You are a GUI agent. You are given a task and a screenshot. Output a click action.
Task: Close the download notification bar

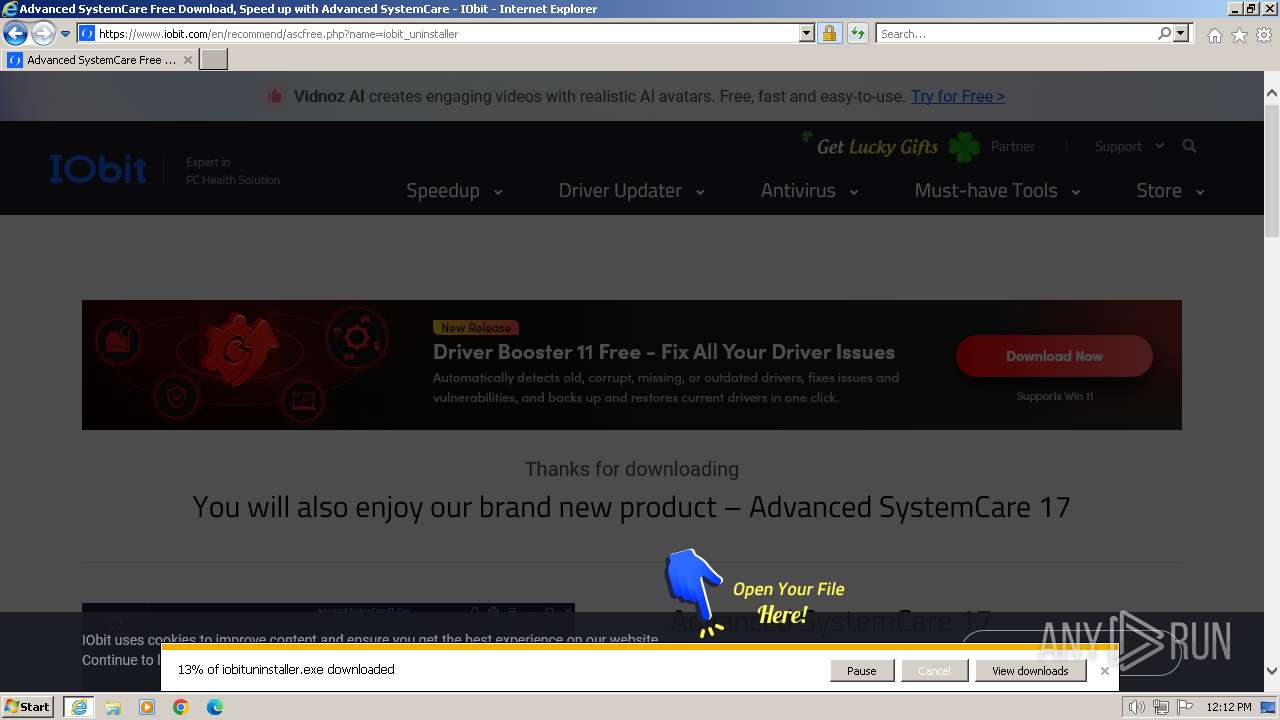1104,671
